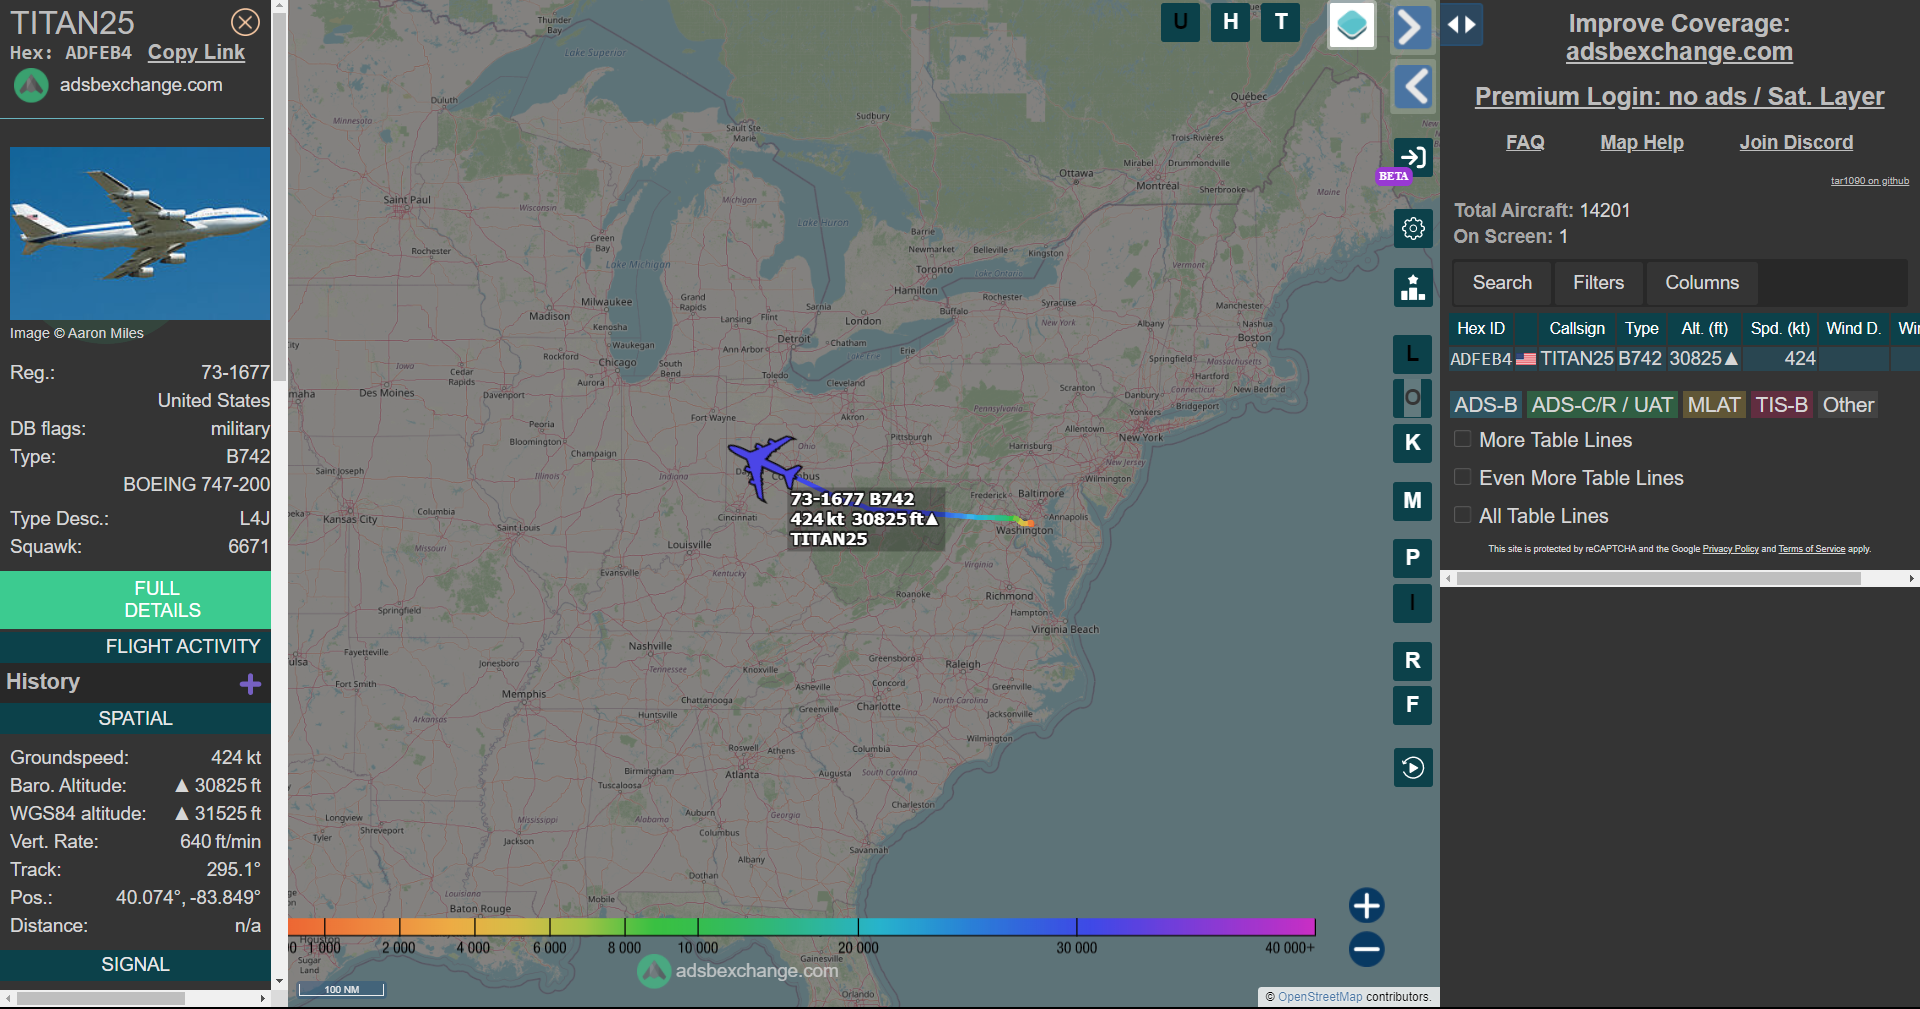Open the Join Discord link
Viewport: 1920px width, 1009px height.
[x=1796, y=142]
